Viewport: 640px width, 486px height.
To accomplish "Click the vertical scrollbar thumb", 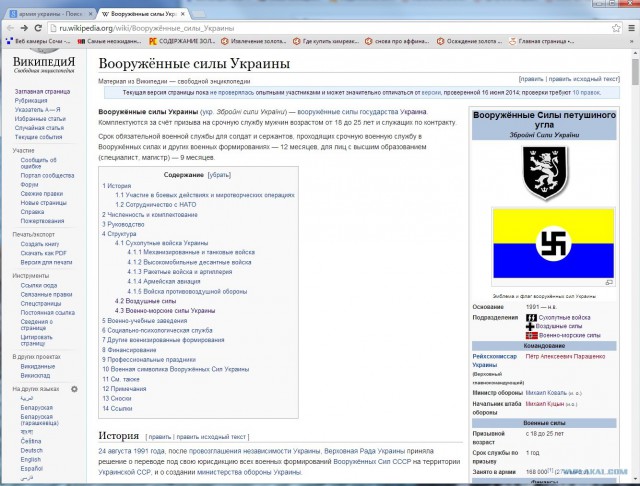I will (635, 71).
